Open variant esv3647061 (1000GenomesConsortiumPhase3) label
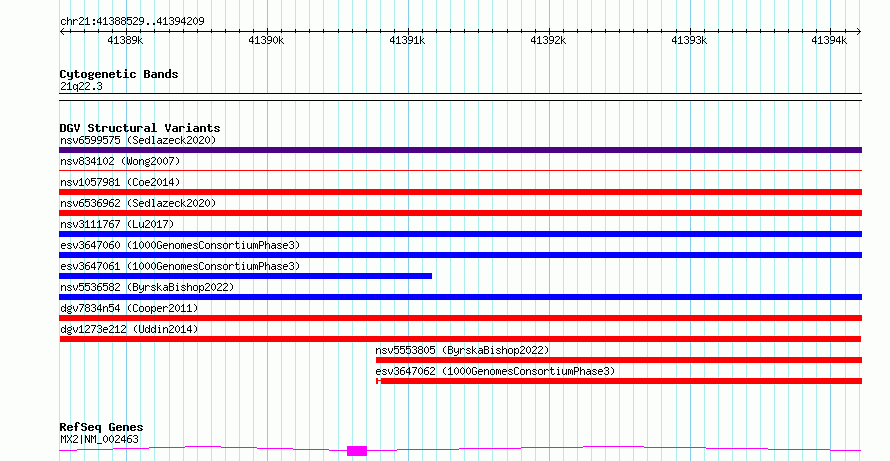The height and width of the screenshot is (461, 890). click(x=180, y=266)
